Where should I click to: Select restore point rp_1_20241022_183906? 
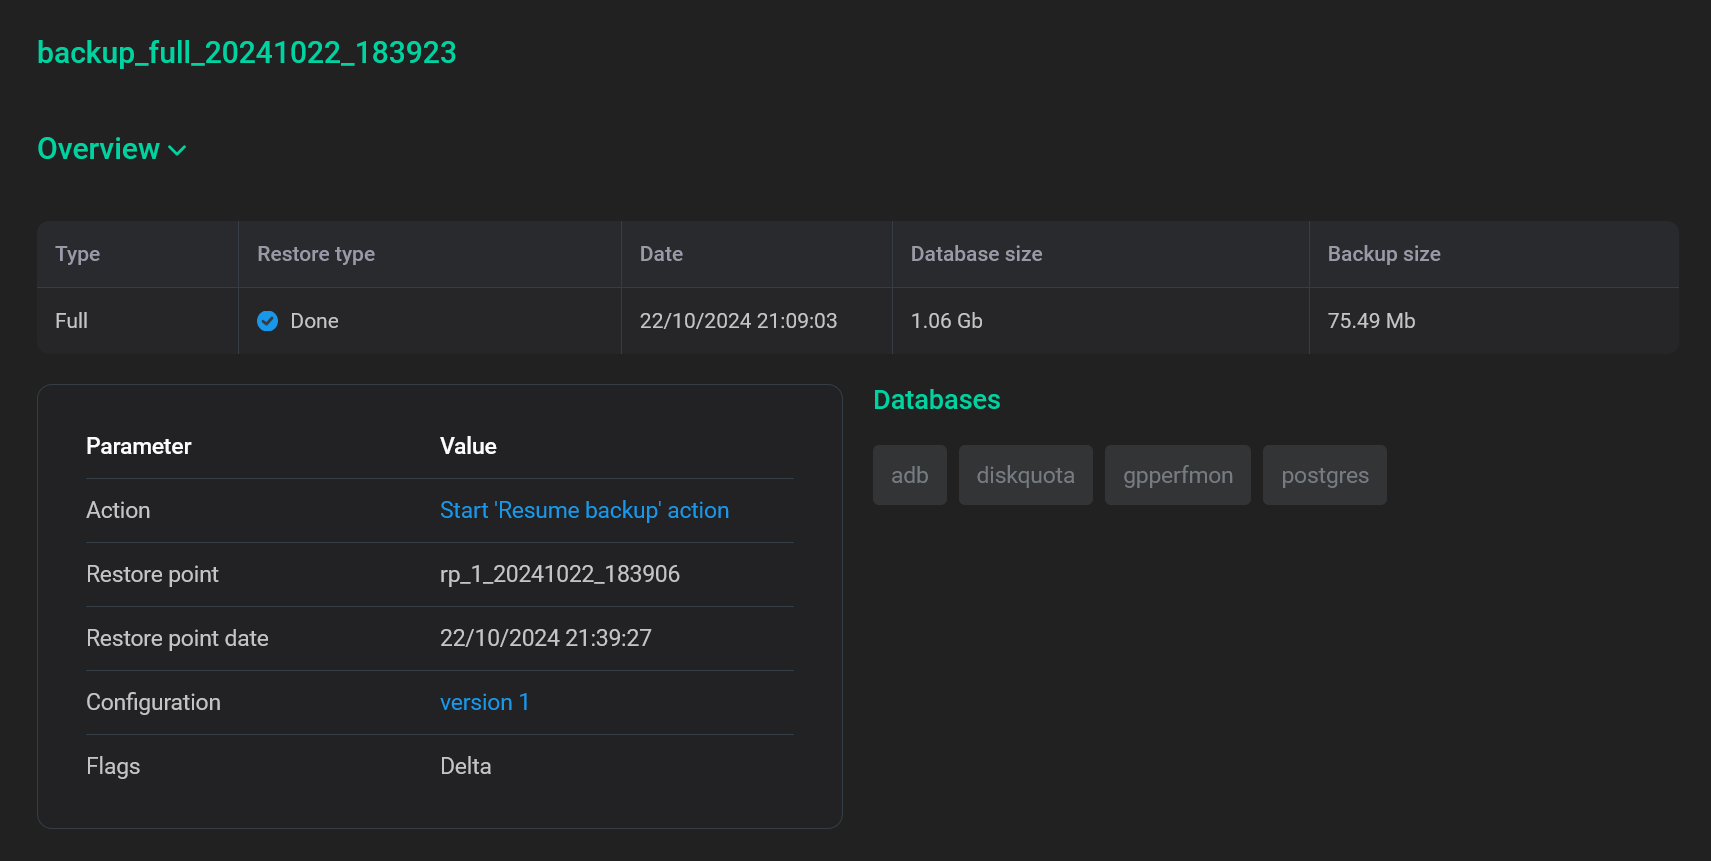560,574
